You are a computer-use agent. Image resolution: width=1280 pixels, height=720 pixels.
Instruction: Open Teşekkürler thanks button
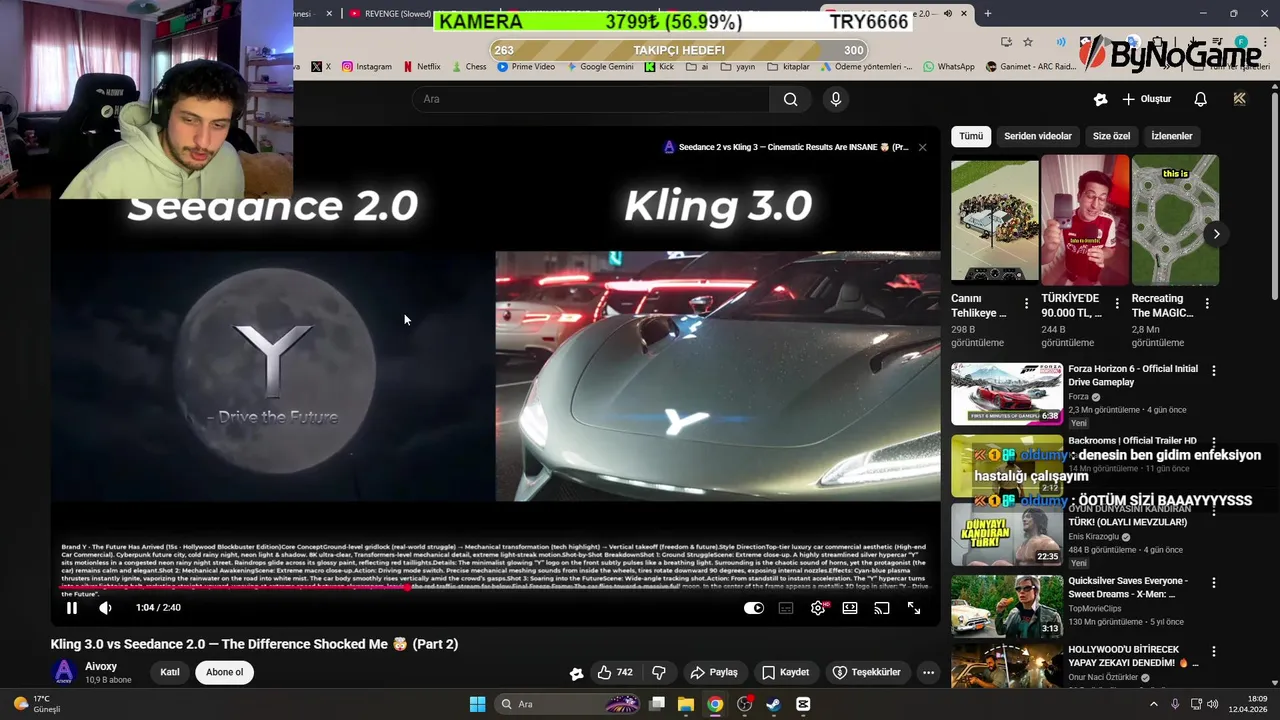[867, 672]
